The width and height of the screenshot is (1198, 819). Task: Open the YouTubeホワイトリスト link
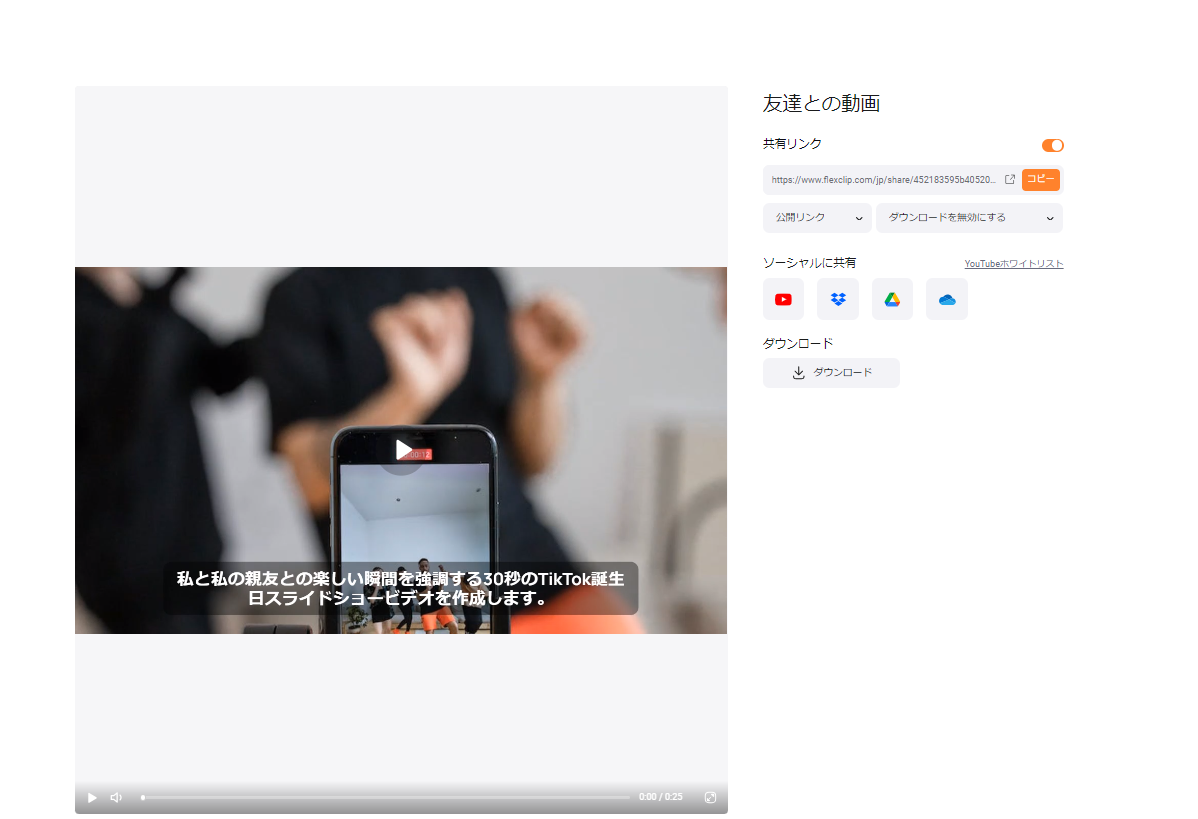pos(1013,264)
